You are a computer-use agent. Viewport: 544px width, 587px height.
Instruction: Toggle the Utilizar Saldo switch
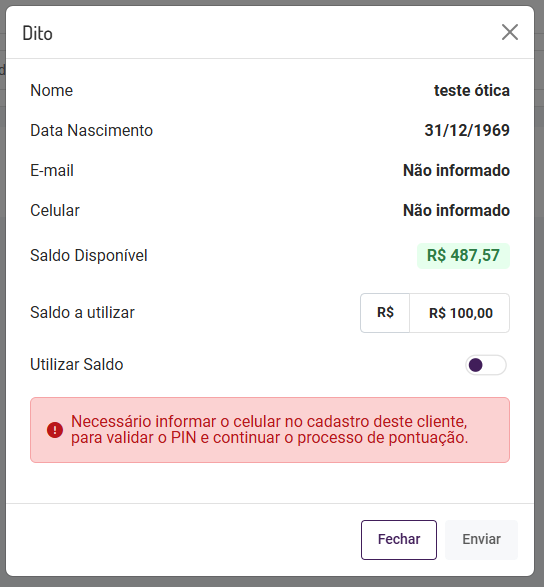pos(486,365)
